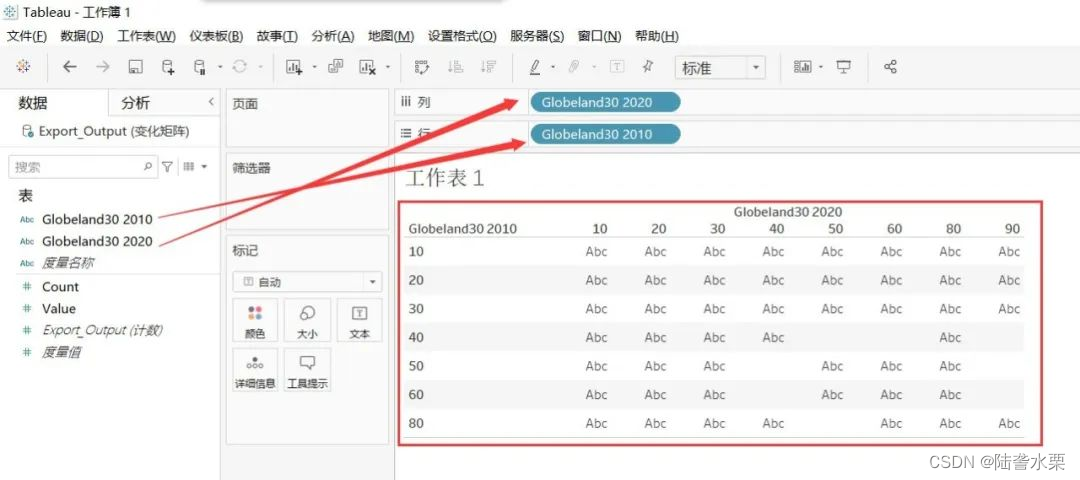Collapse the side pane chevron

pyautogui.click(x=211, y=102)
